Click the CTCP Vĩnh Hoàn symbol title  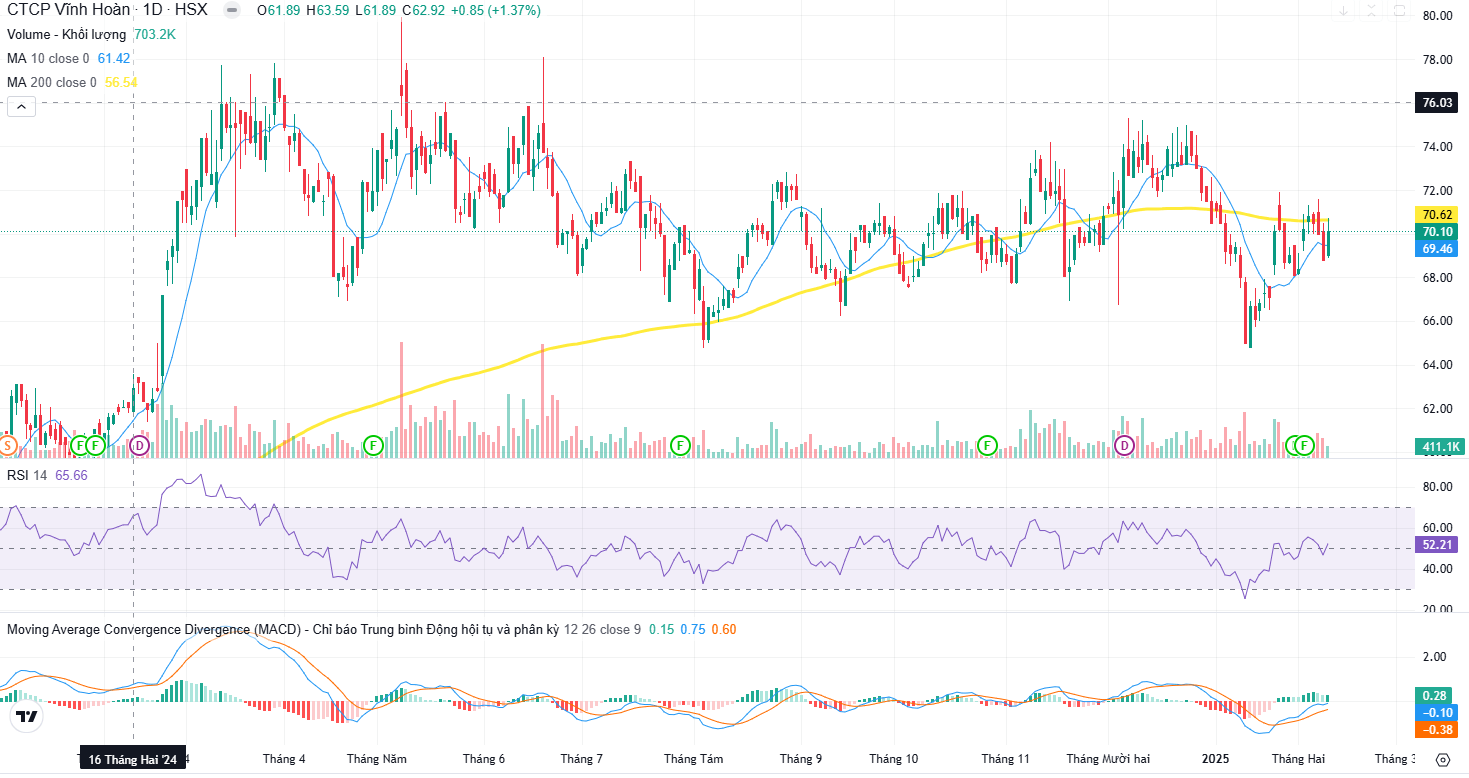coord(68,10)
